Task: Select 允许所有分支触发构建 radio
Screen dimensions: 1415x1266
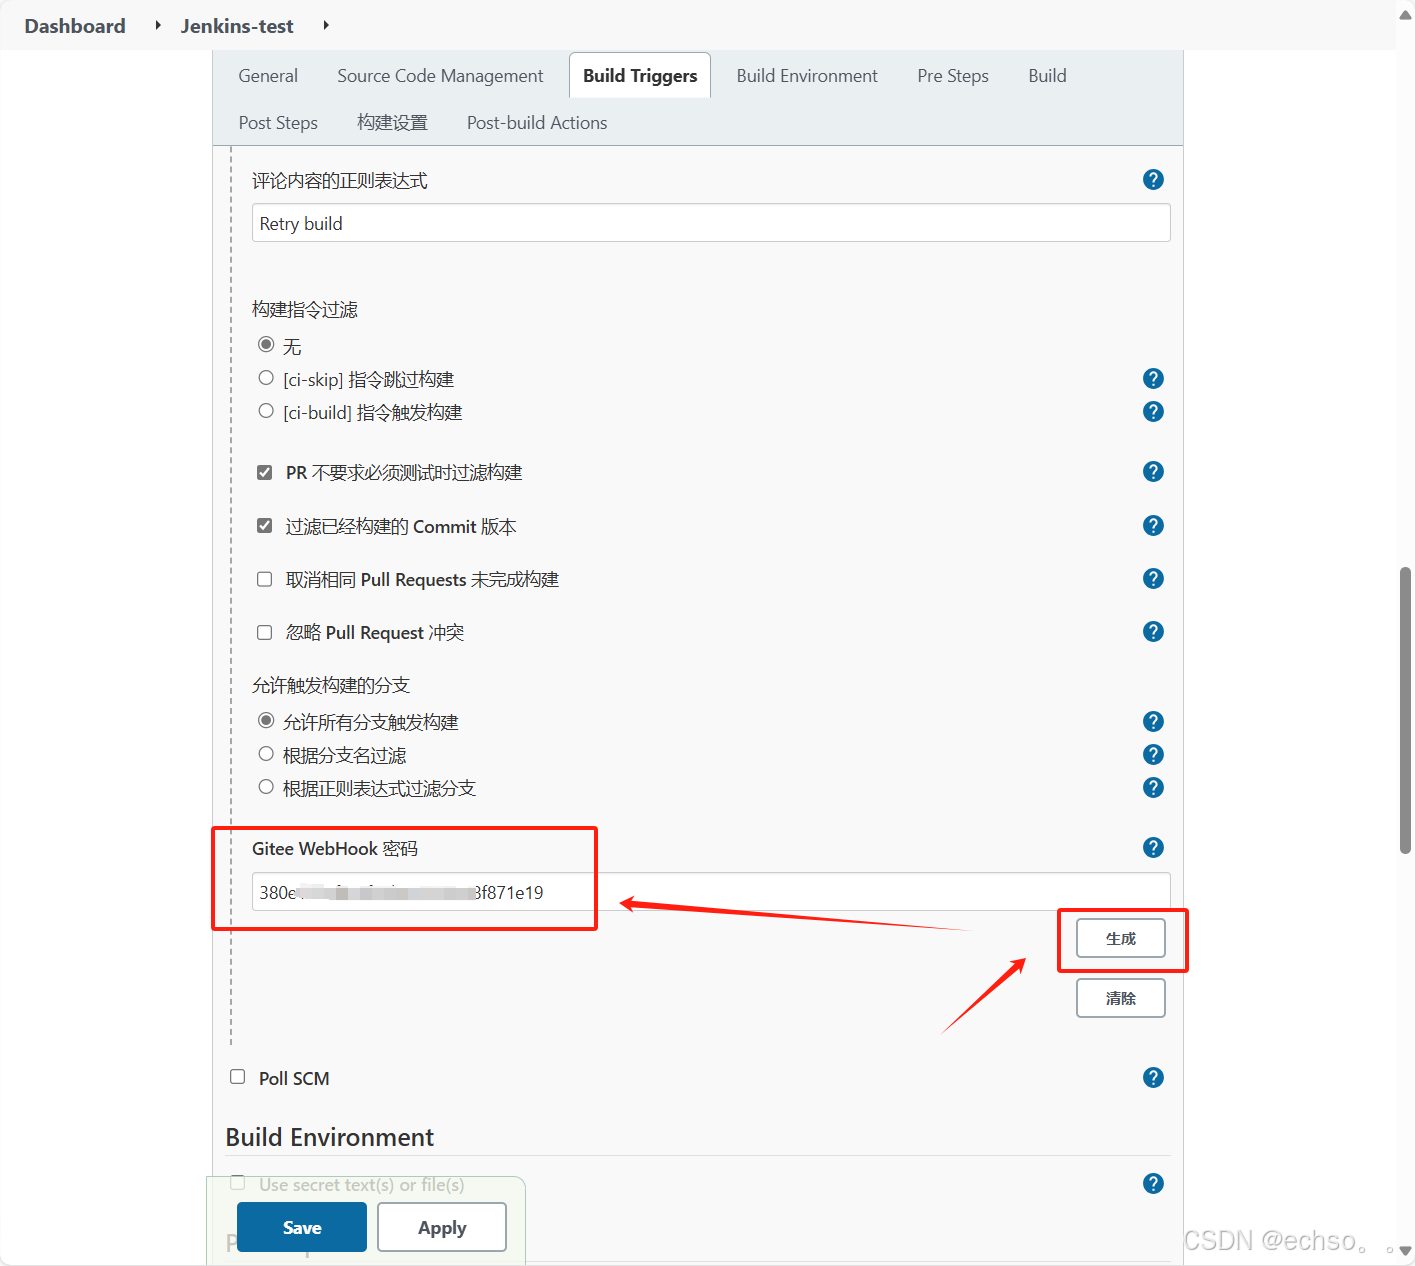Action: pyautogui.click(x=266, y=721)
